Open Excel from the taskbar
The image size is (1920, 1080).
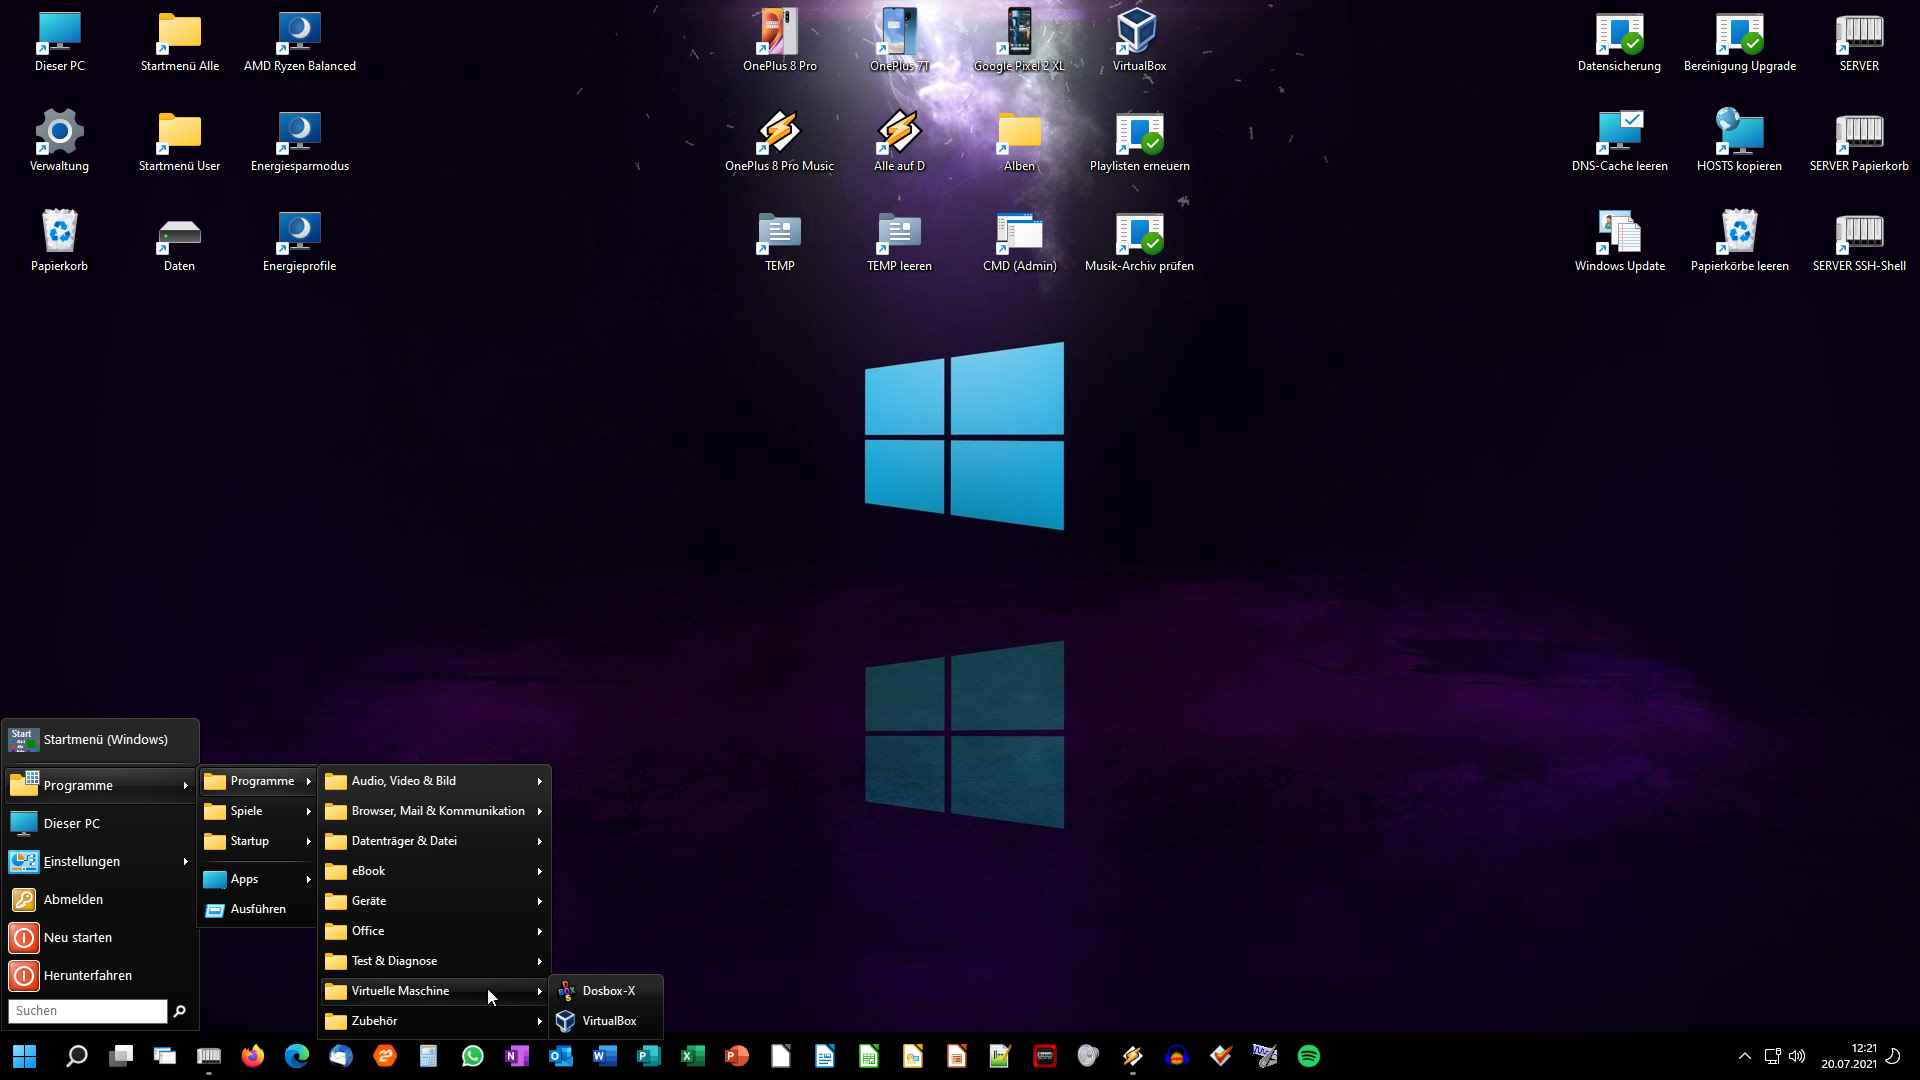pyautogui.click(x=693, y=1056)
